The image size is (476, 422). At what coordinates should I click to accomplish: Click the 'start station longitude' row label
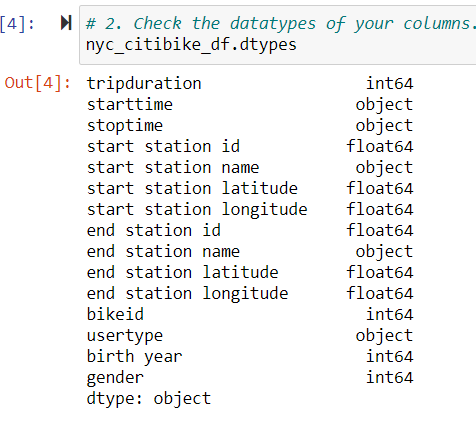197,210
